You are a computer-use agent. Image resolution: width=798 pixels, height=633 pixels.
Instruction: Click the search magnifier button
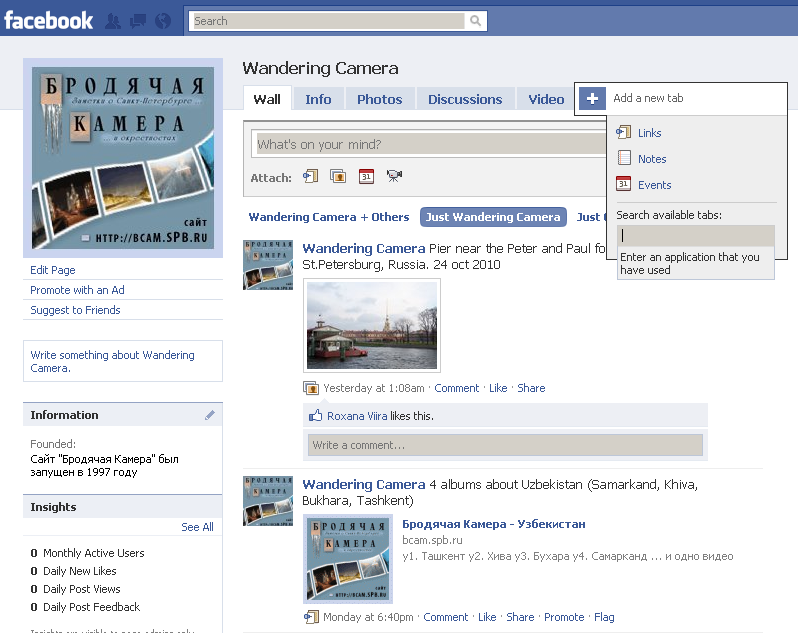pos(475,21)
